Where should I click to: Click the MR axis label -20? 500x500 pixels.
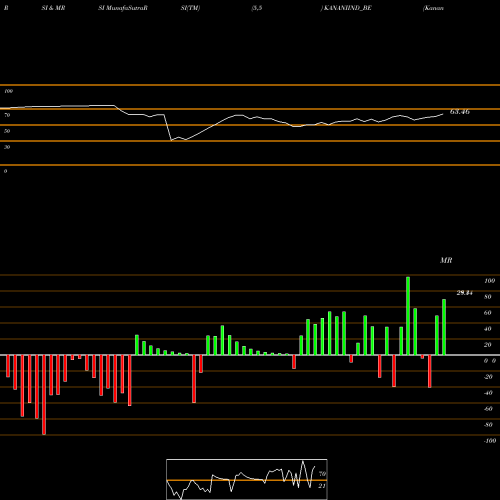pos(488,377)
